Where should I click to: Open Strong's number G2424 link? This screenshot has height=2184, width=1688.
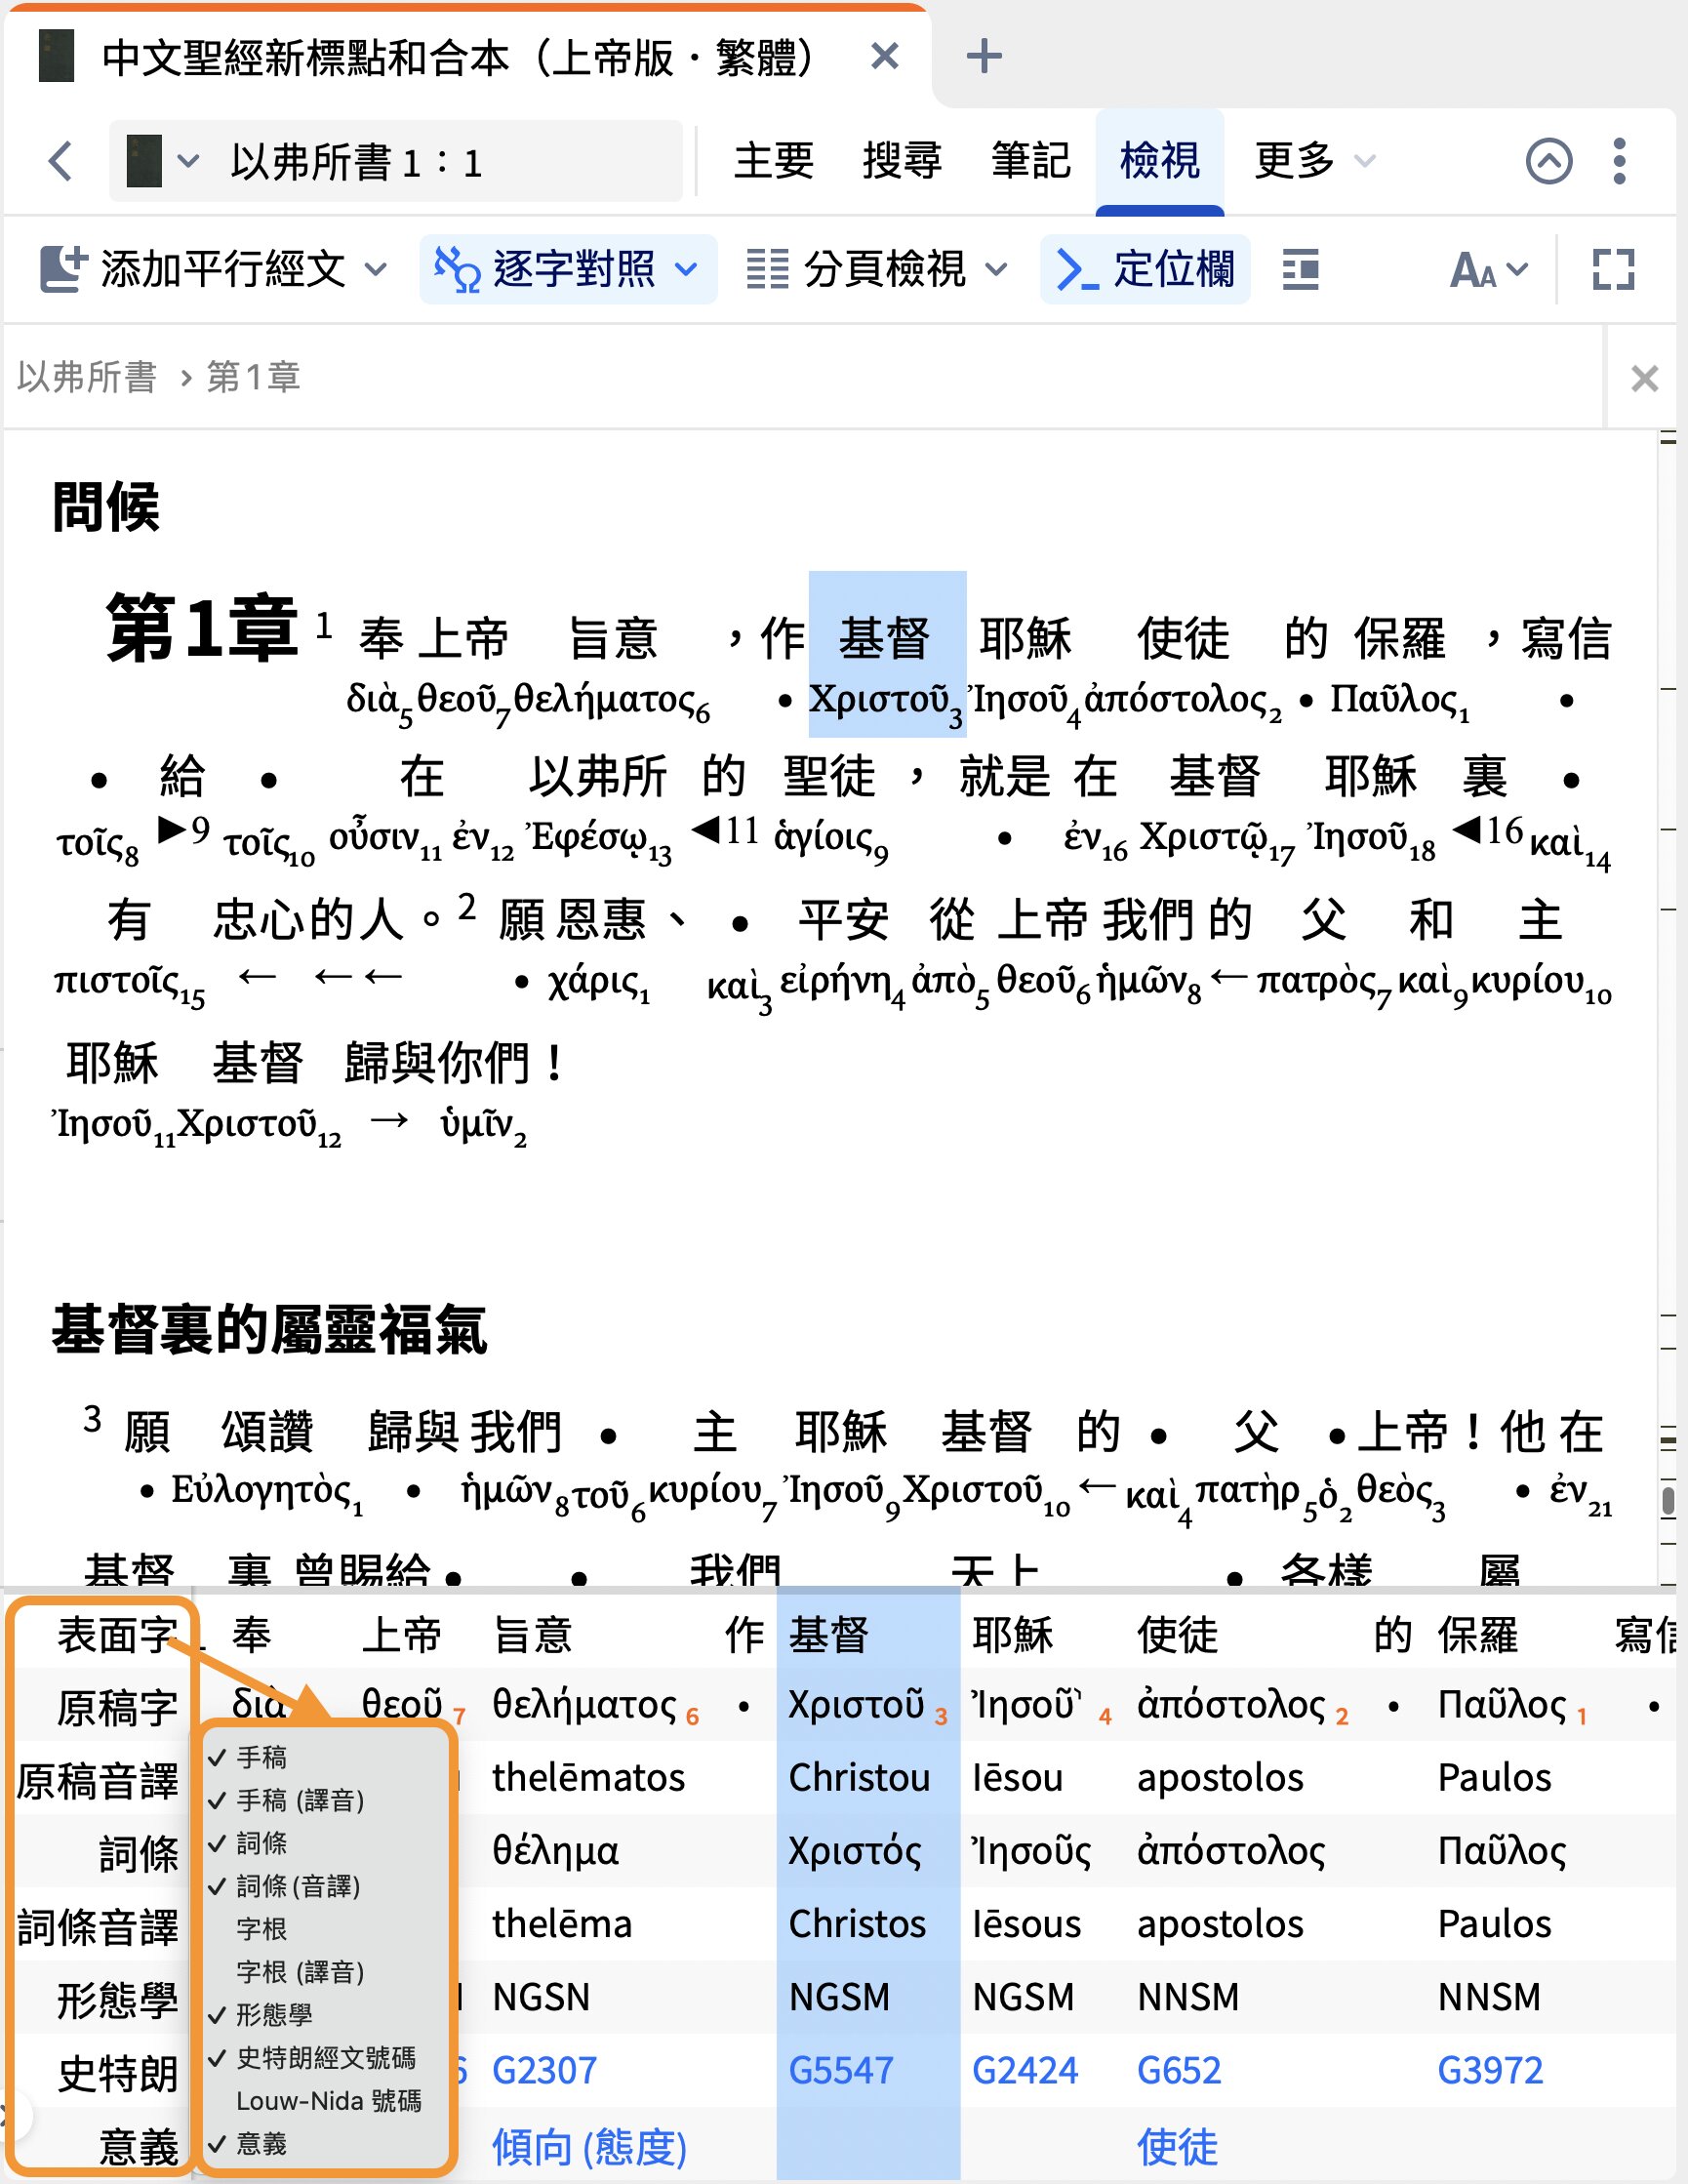point(1025,2070)
